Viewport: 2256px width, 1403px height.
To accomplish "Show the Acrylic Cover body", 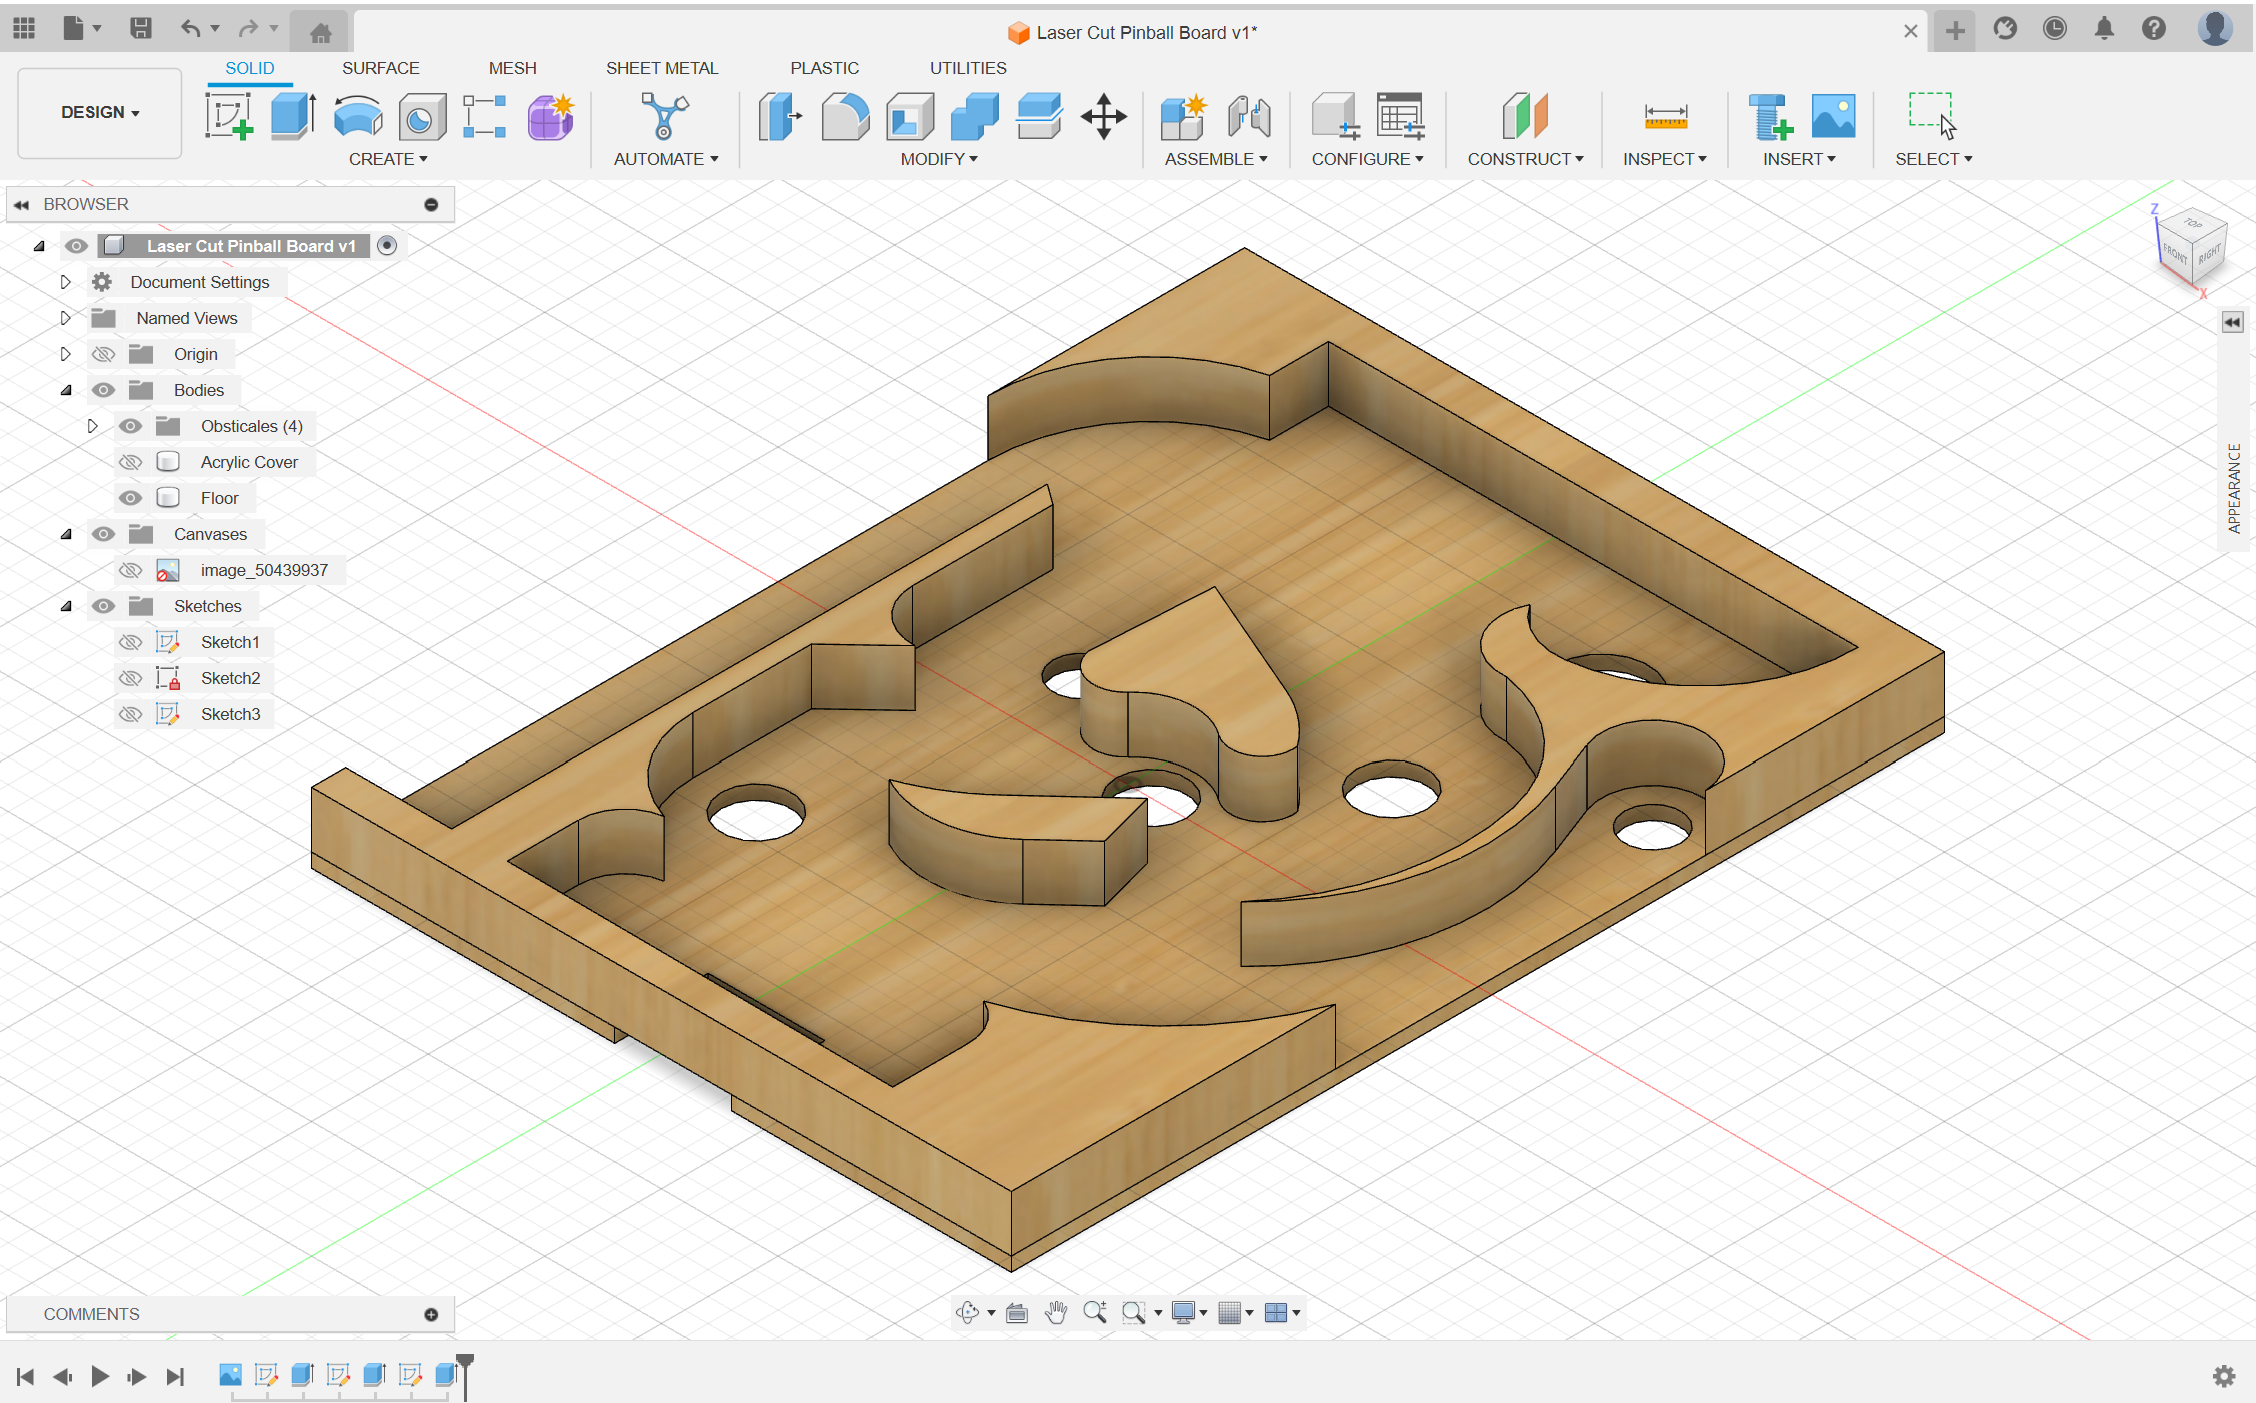I will pos(130,462).
